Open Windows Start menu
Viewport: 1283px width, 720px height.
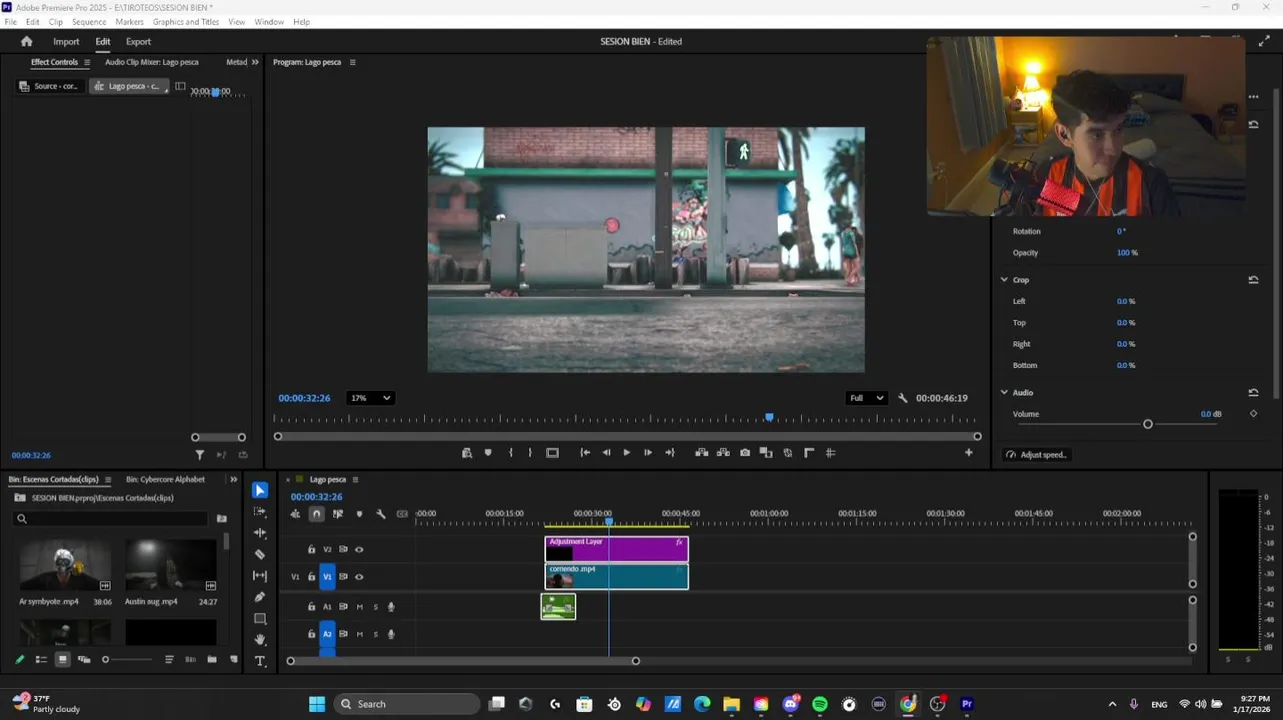point(317,704)
